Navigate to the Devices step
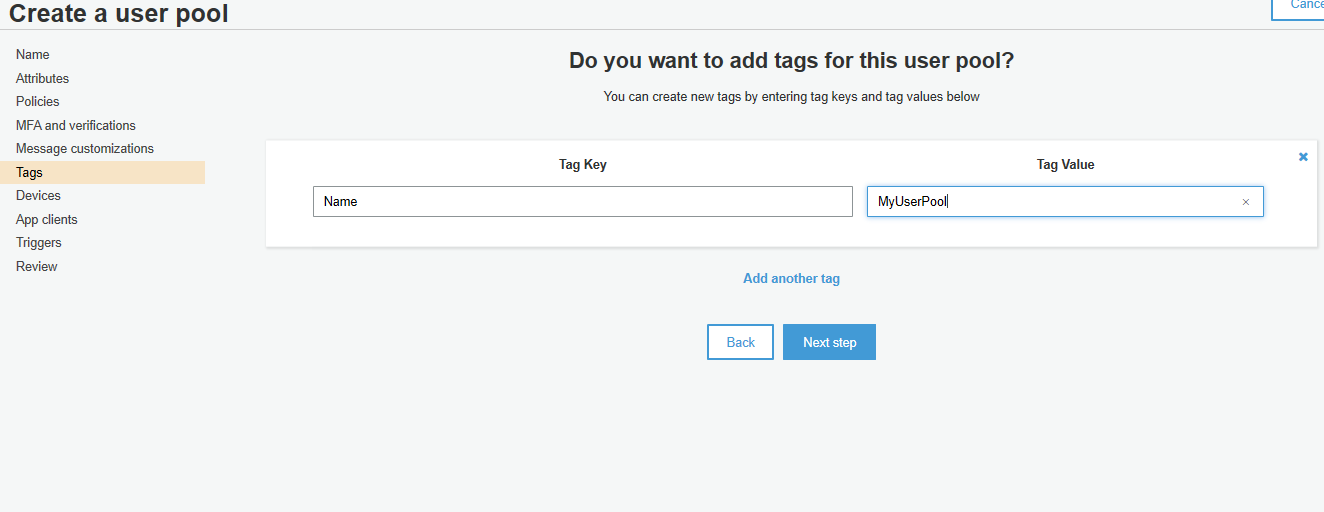The width and height of the screenshot is (1324, 512). 38,196
